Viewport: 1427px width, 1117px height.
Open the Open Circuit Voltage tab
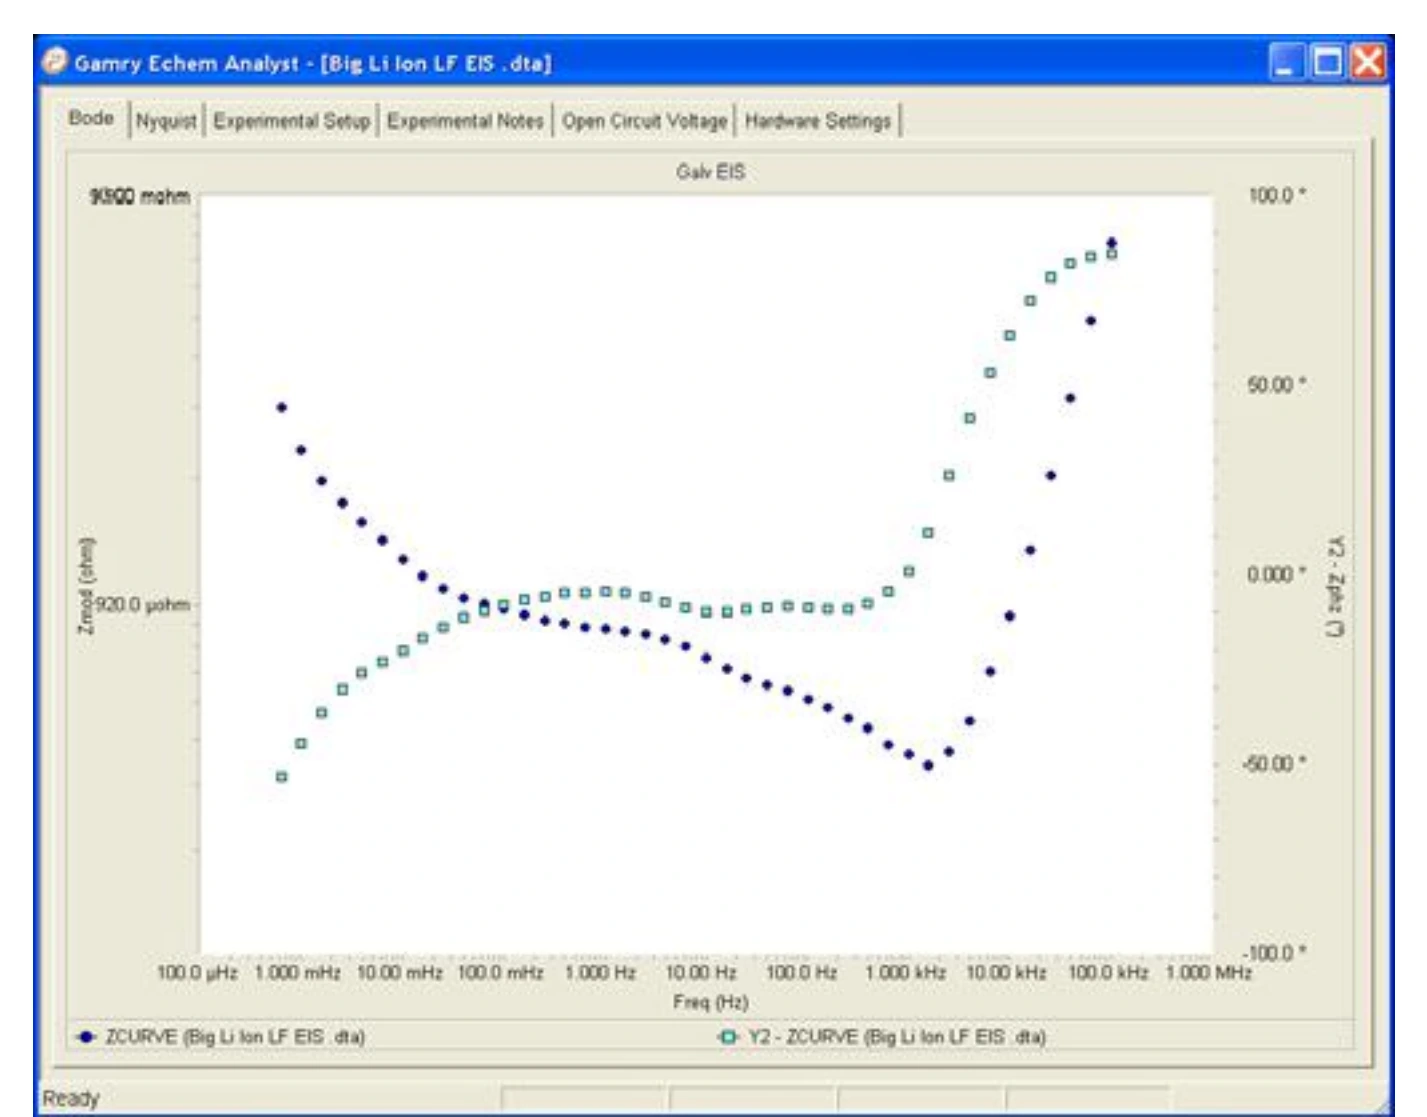point(644,121)
